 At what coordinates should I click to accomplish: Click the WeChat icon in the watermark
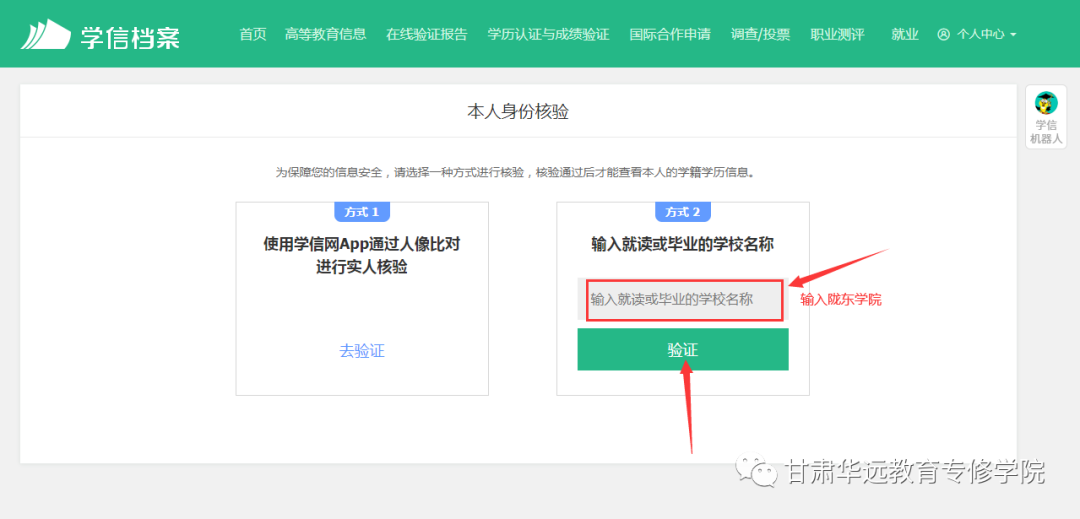point(758,471)
